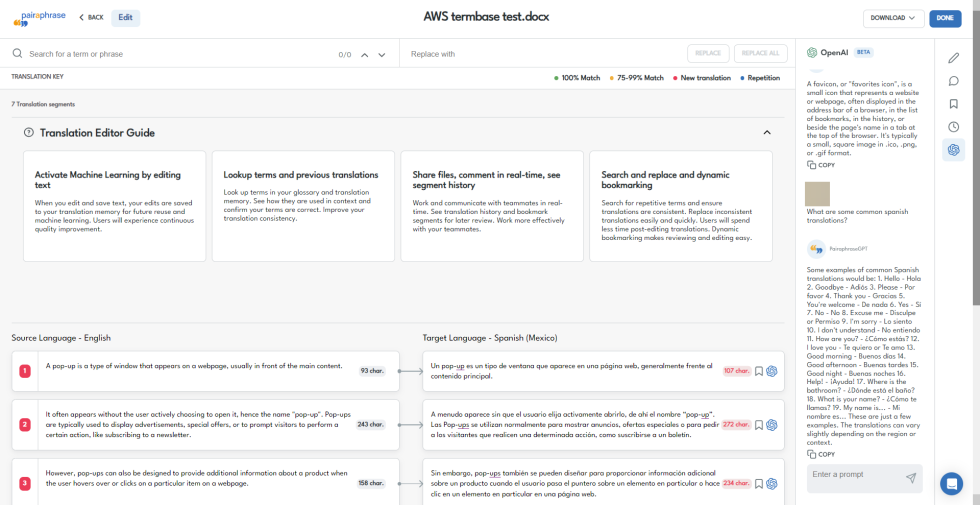Open the comments panel in right sidebar
The image size is (980, 505).
point(954,81)
